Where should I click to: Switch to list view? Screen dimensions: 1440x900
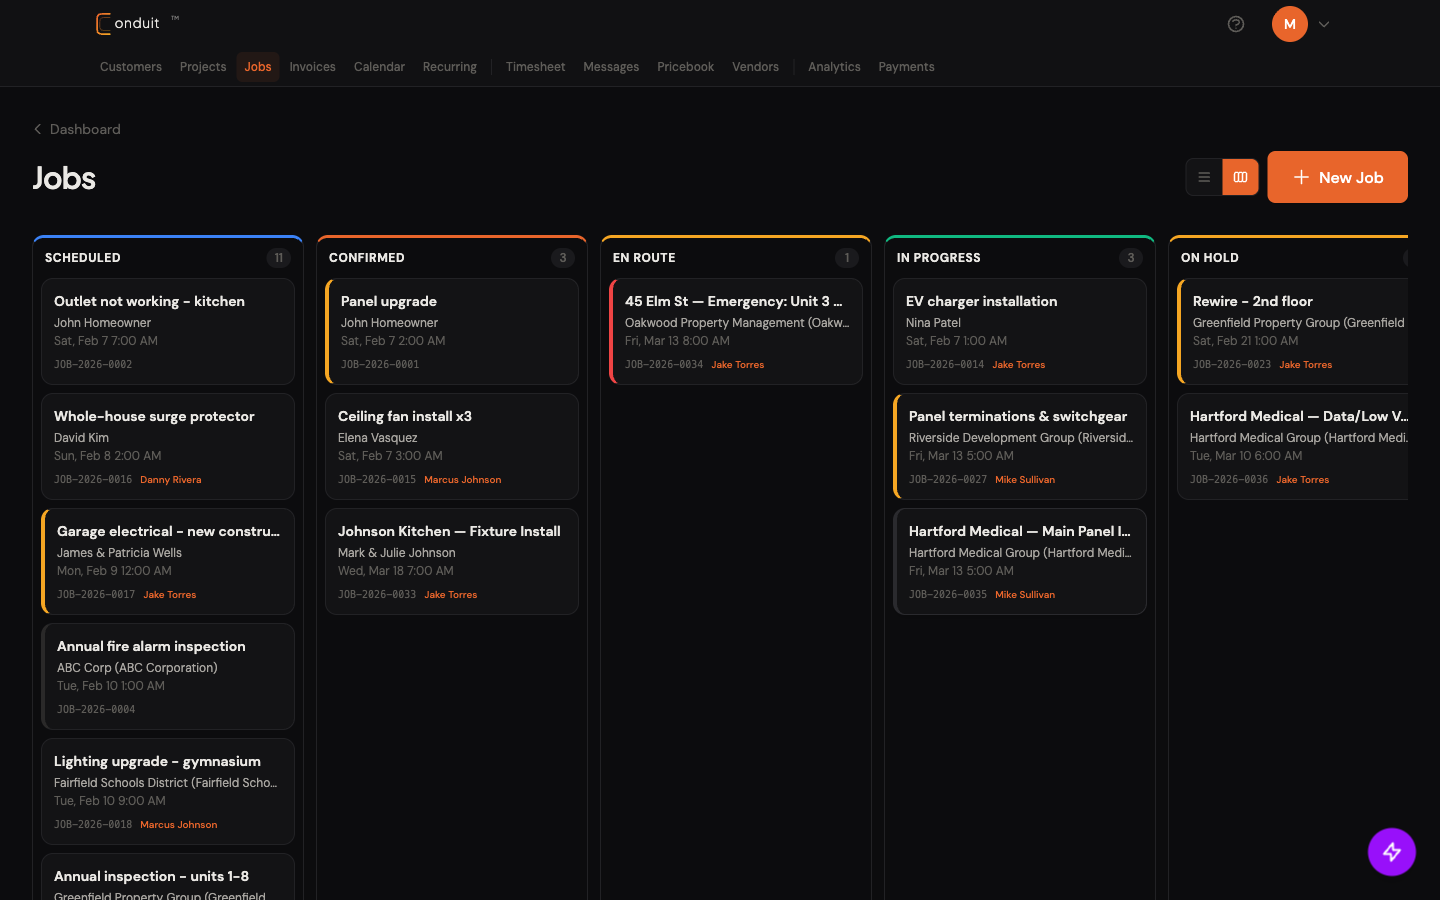(1204, 177)
